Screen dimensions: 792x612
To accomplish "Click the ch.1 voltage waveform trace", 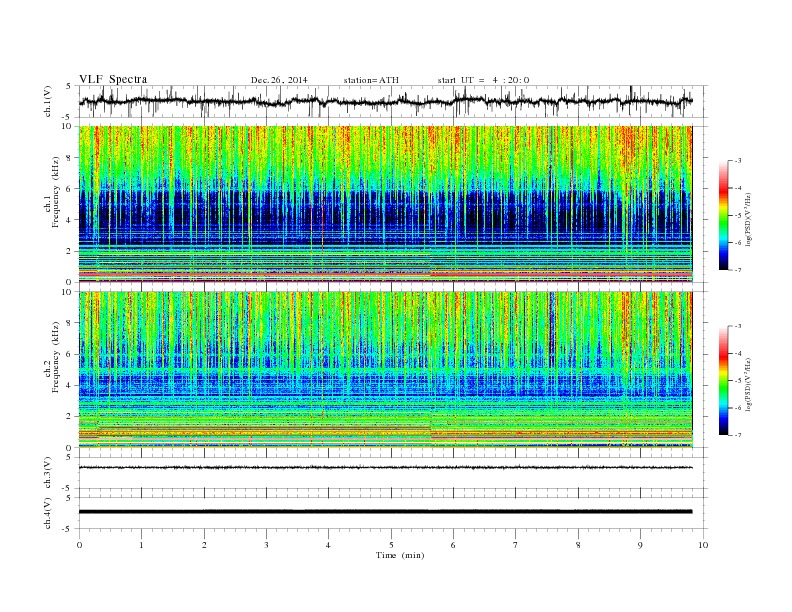I will click(x=385, y=101).
